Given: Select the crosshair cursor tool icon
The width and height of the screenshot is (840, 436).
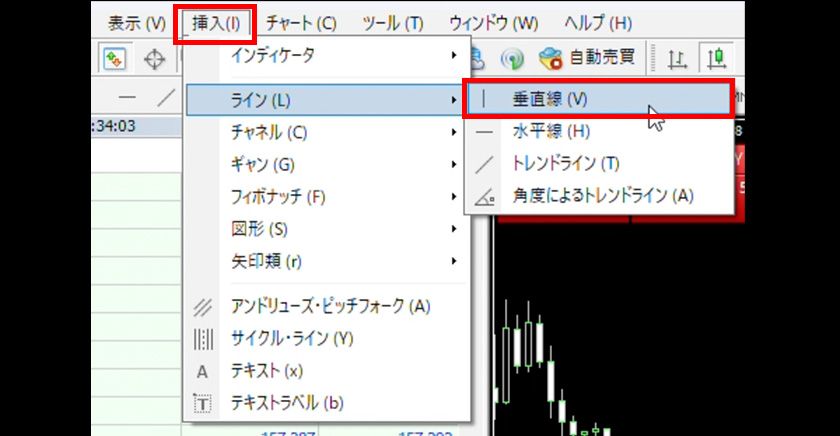Looking at the screenshot, I should click(x=155, y=59).
